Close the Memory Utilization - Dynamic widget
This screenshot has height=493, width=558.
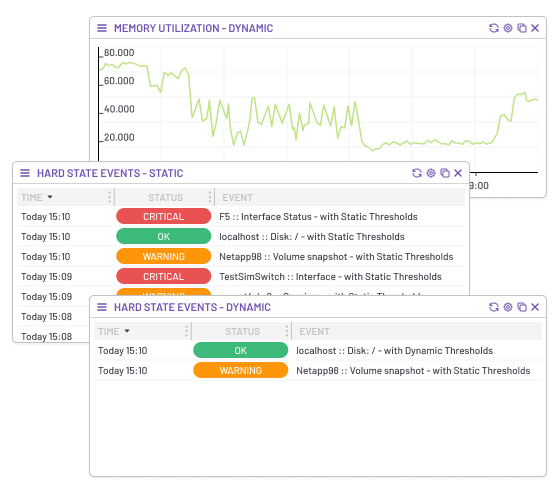pos(535,28)
